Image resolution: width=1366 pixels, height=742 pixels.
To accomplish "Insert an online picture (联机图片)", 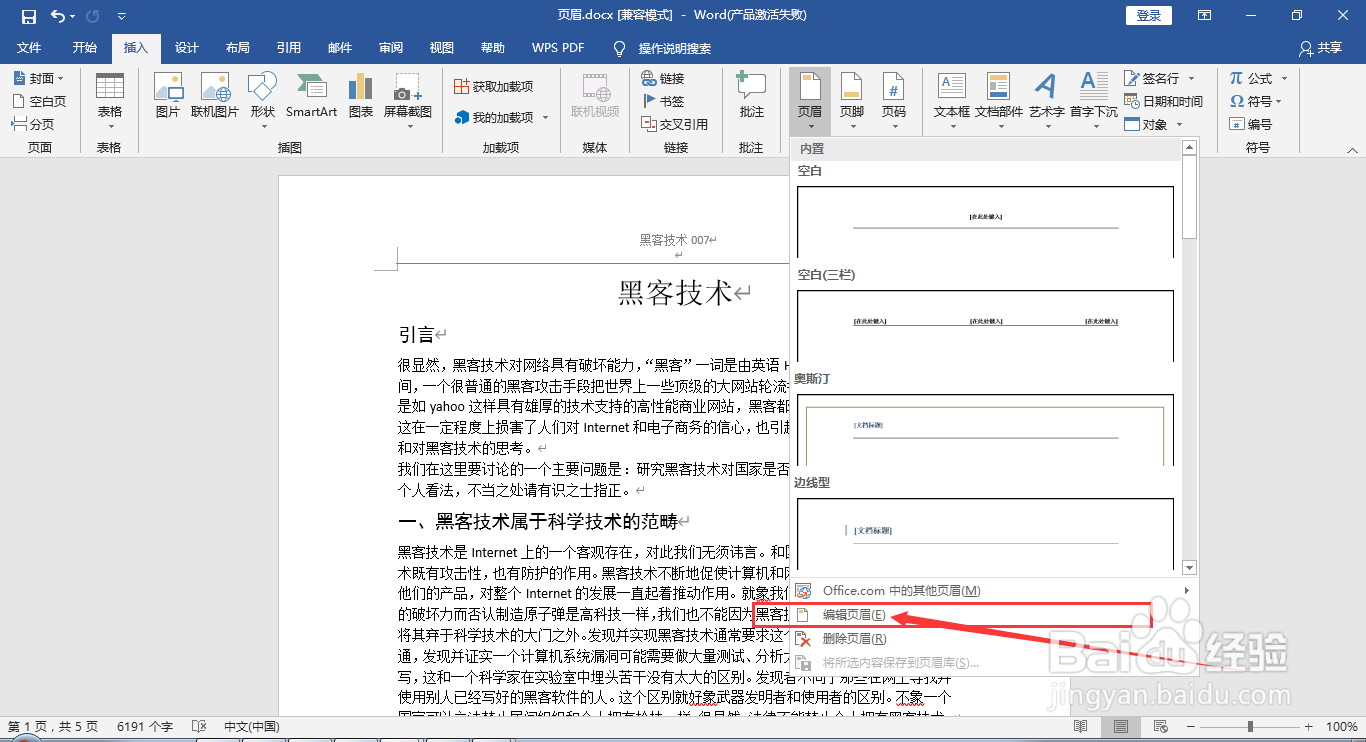I will [215, 98].
